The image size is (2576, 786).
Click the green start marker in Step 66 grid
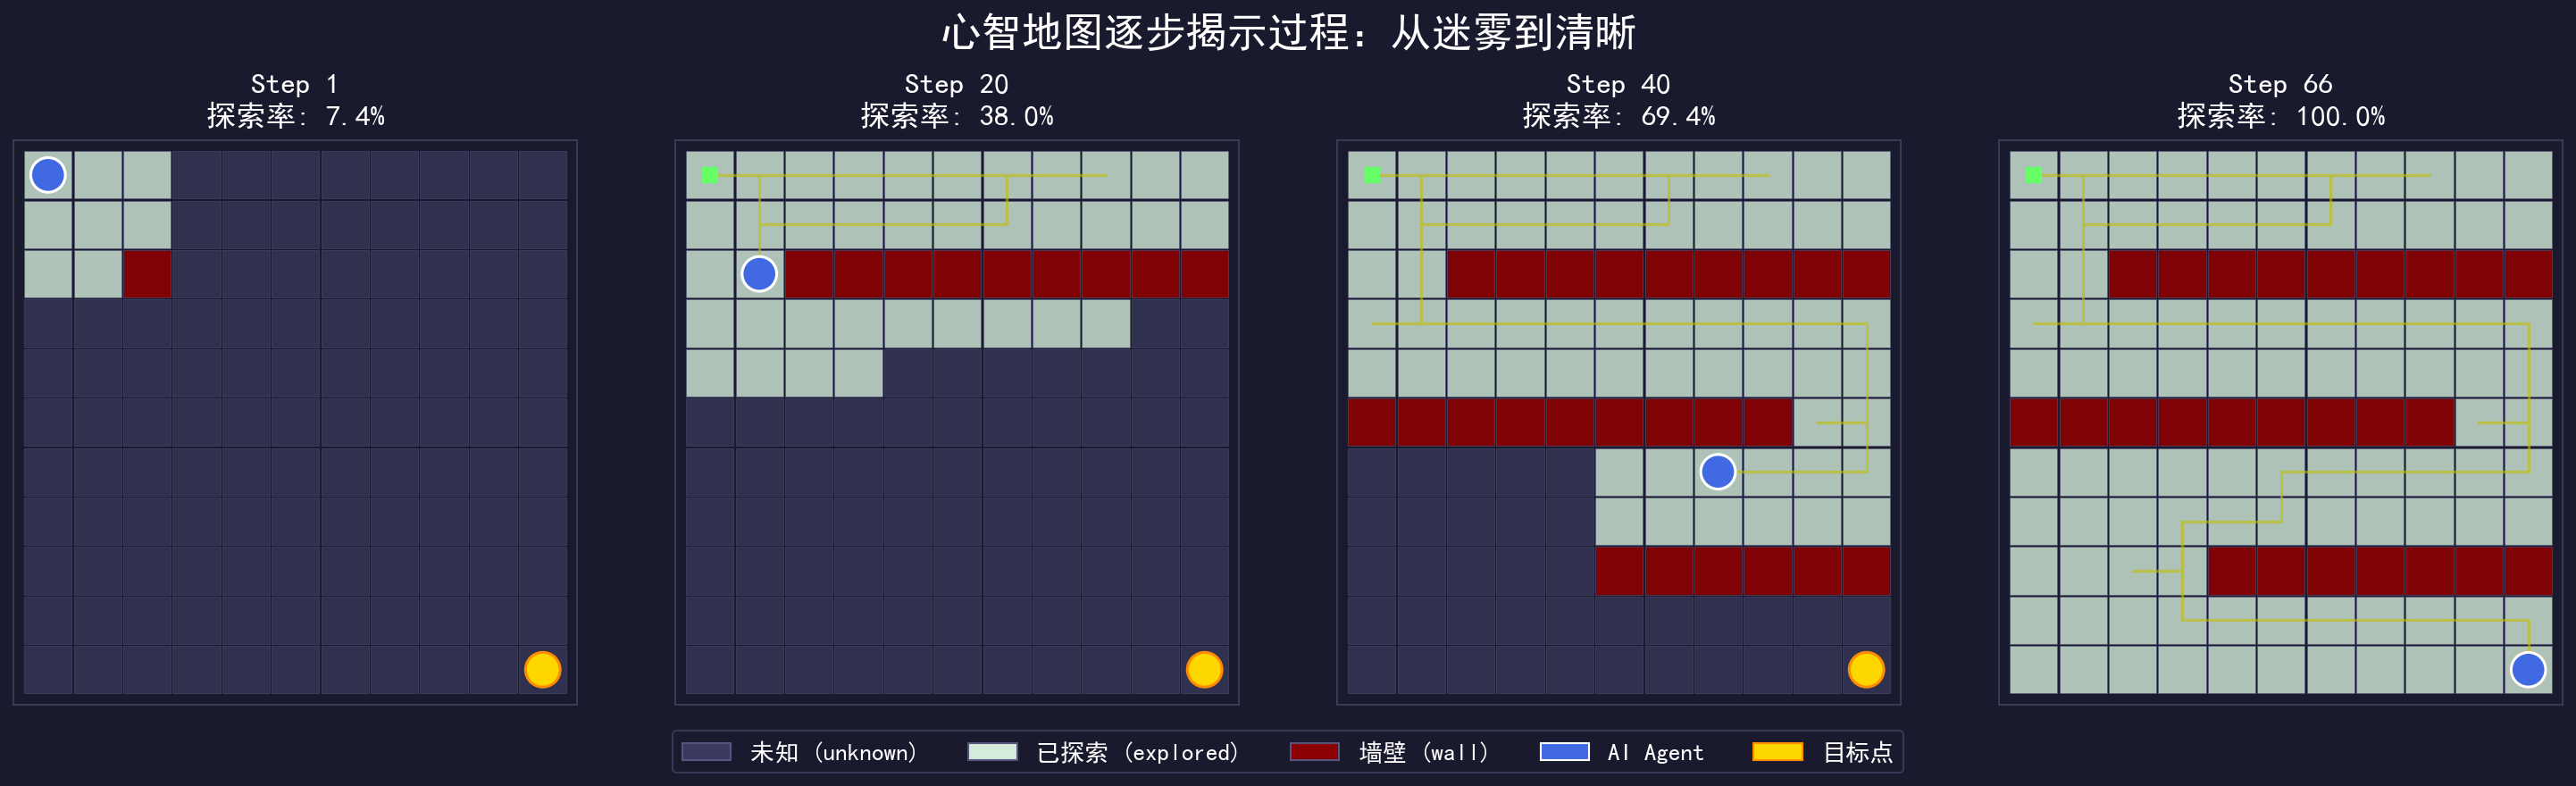[x=2034, y=175]
